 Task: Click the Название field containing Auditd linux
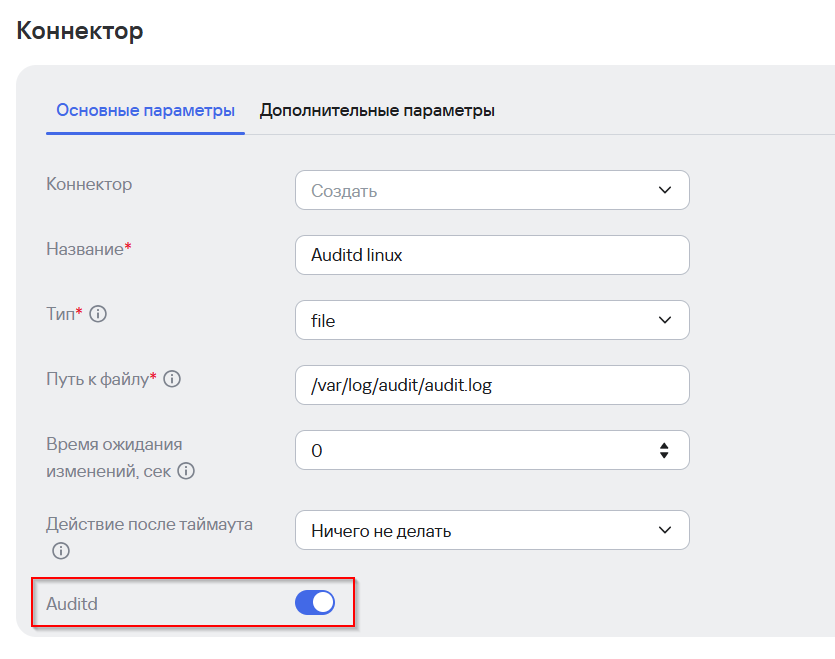click(x=492, y=255)
